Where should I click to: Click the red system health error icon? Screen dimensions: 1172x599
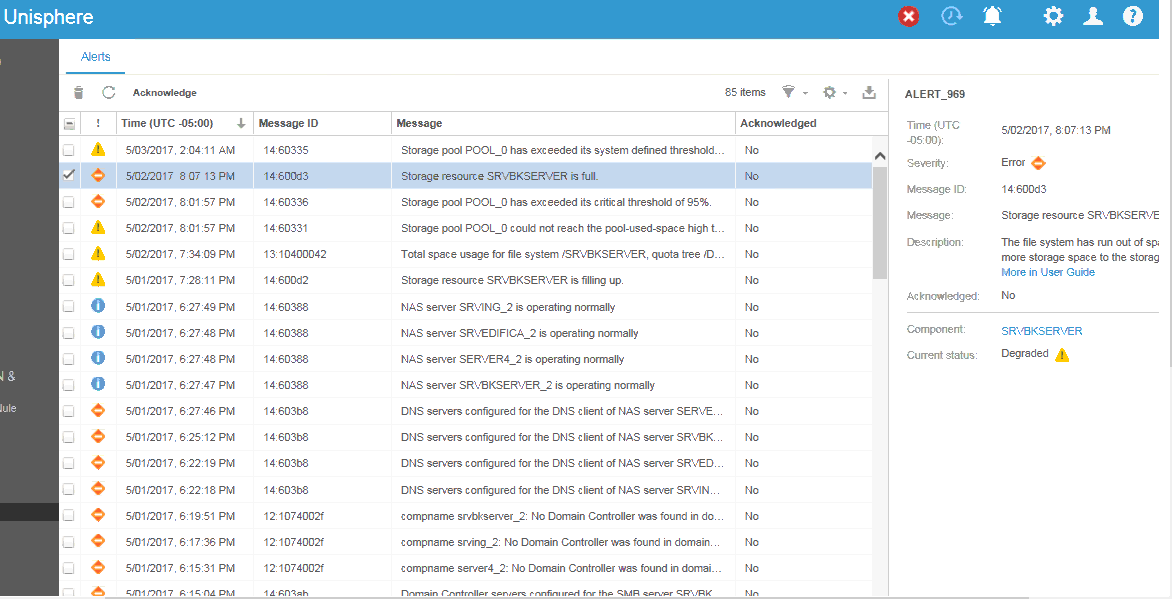[908, 16]
